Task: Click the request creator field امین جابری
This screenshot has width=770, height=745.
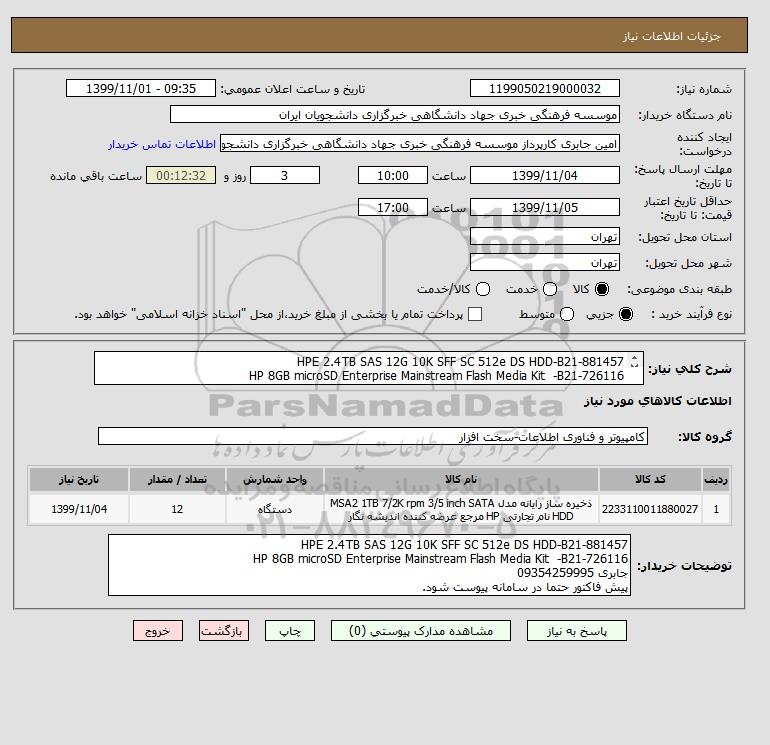Action: 420,144
